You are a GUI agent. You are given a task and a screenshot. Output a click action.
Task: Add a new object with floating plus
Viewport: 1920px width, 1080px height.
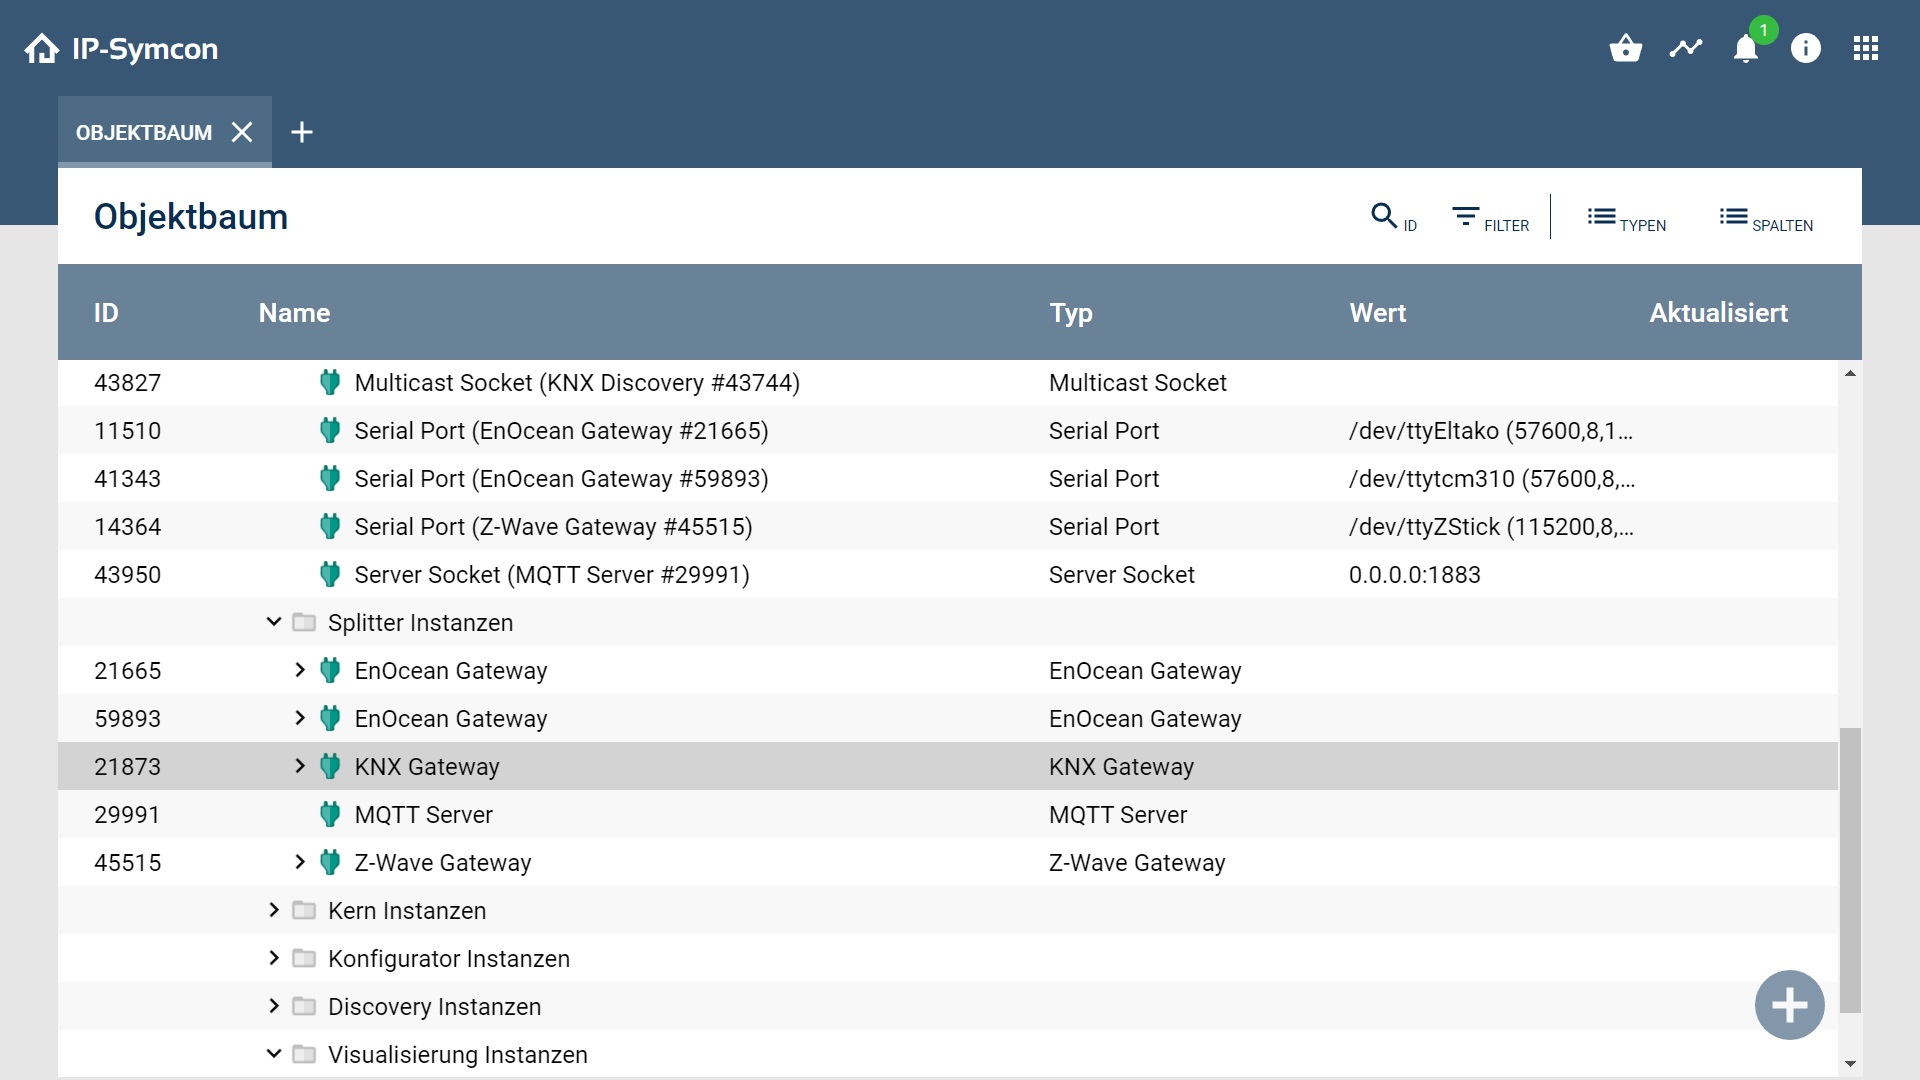pos(1790,1005)
